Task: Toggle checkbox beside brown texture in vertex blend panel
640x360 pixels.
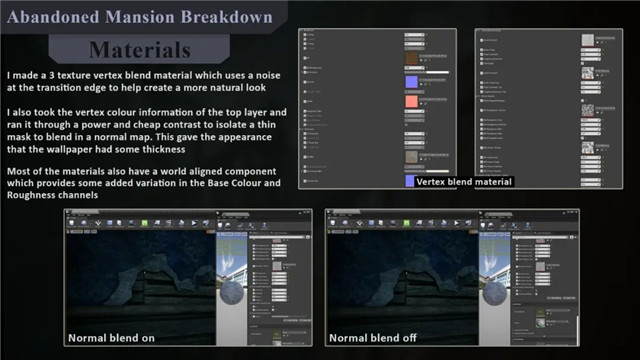Action: (x=305, y=58)
